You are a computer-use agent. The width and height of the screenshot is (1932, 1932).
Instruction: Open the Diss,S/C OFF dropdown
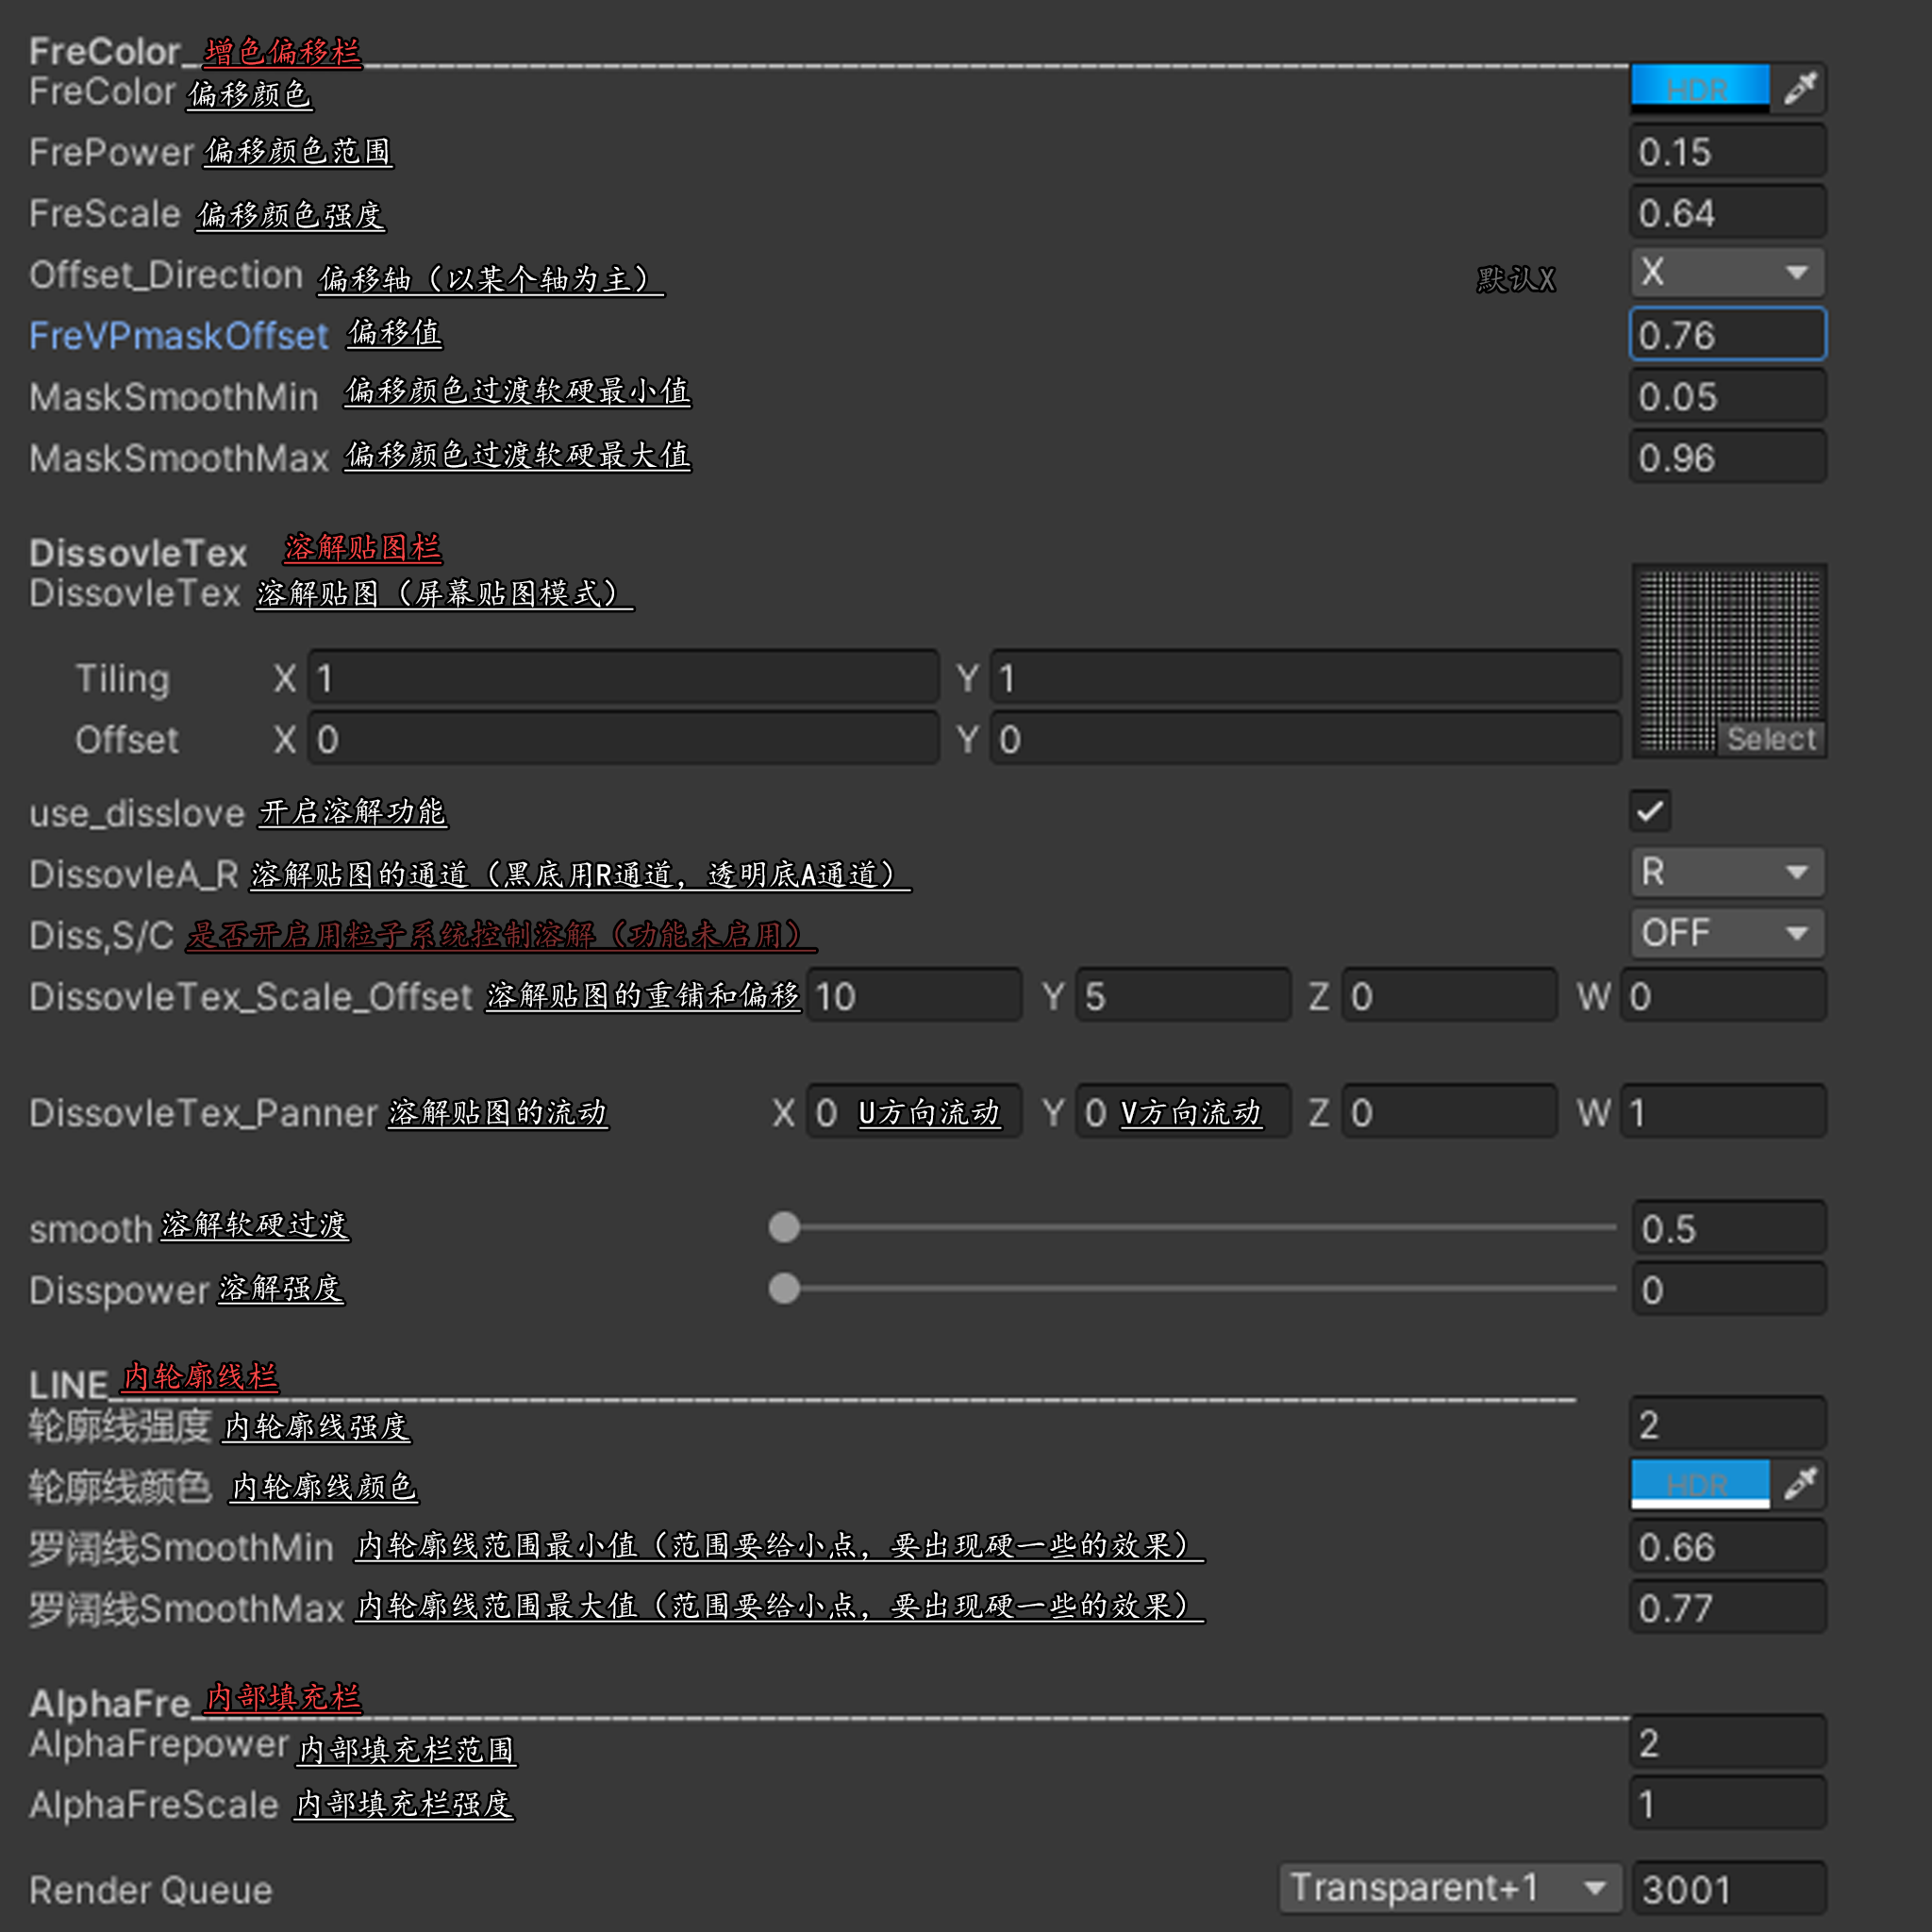(1727, 933)
